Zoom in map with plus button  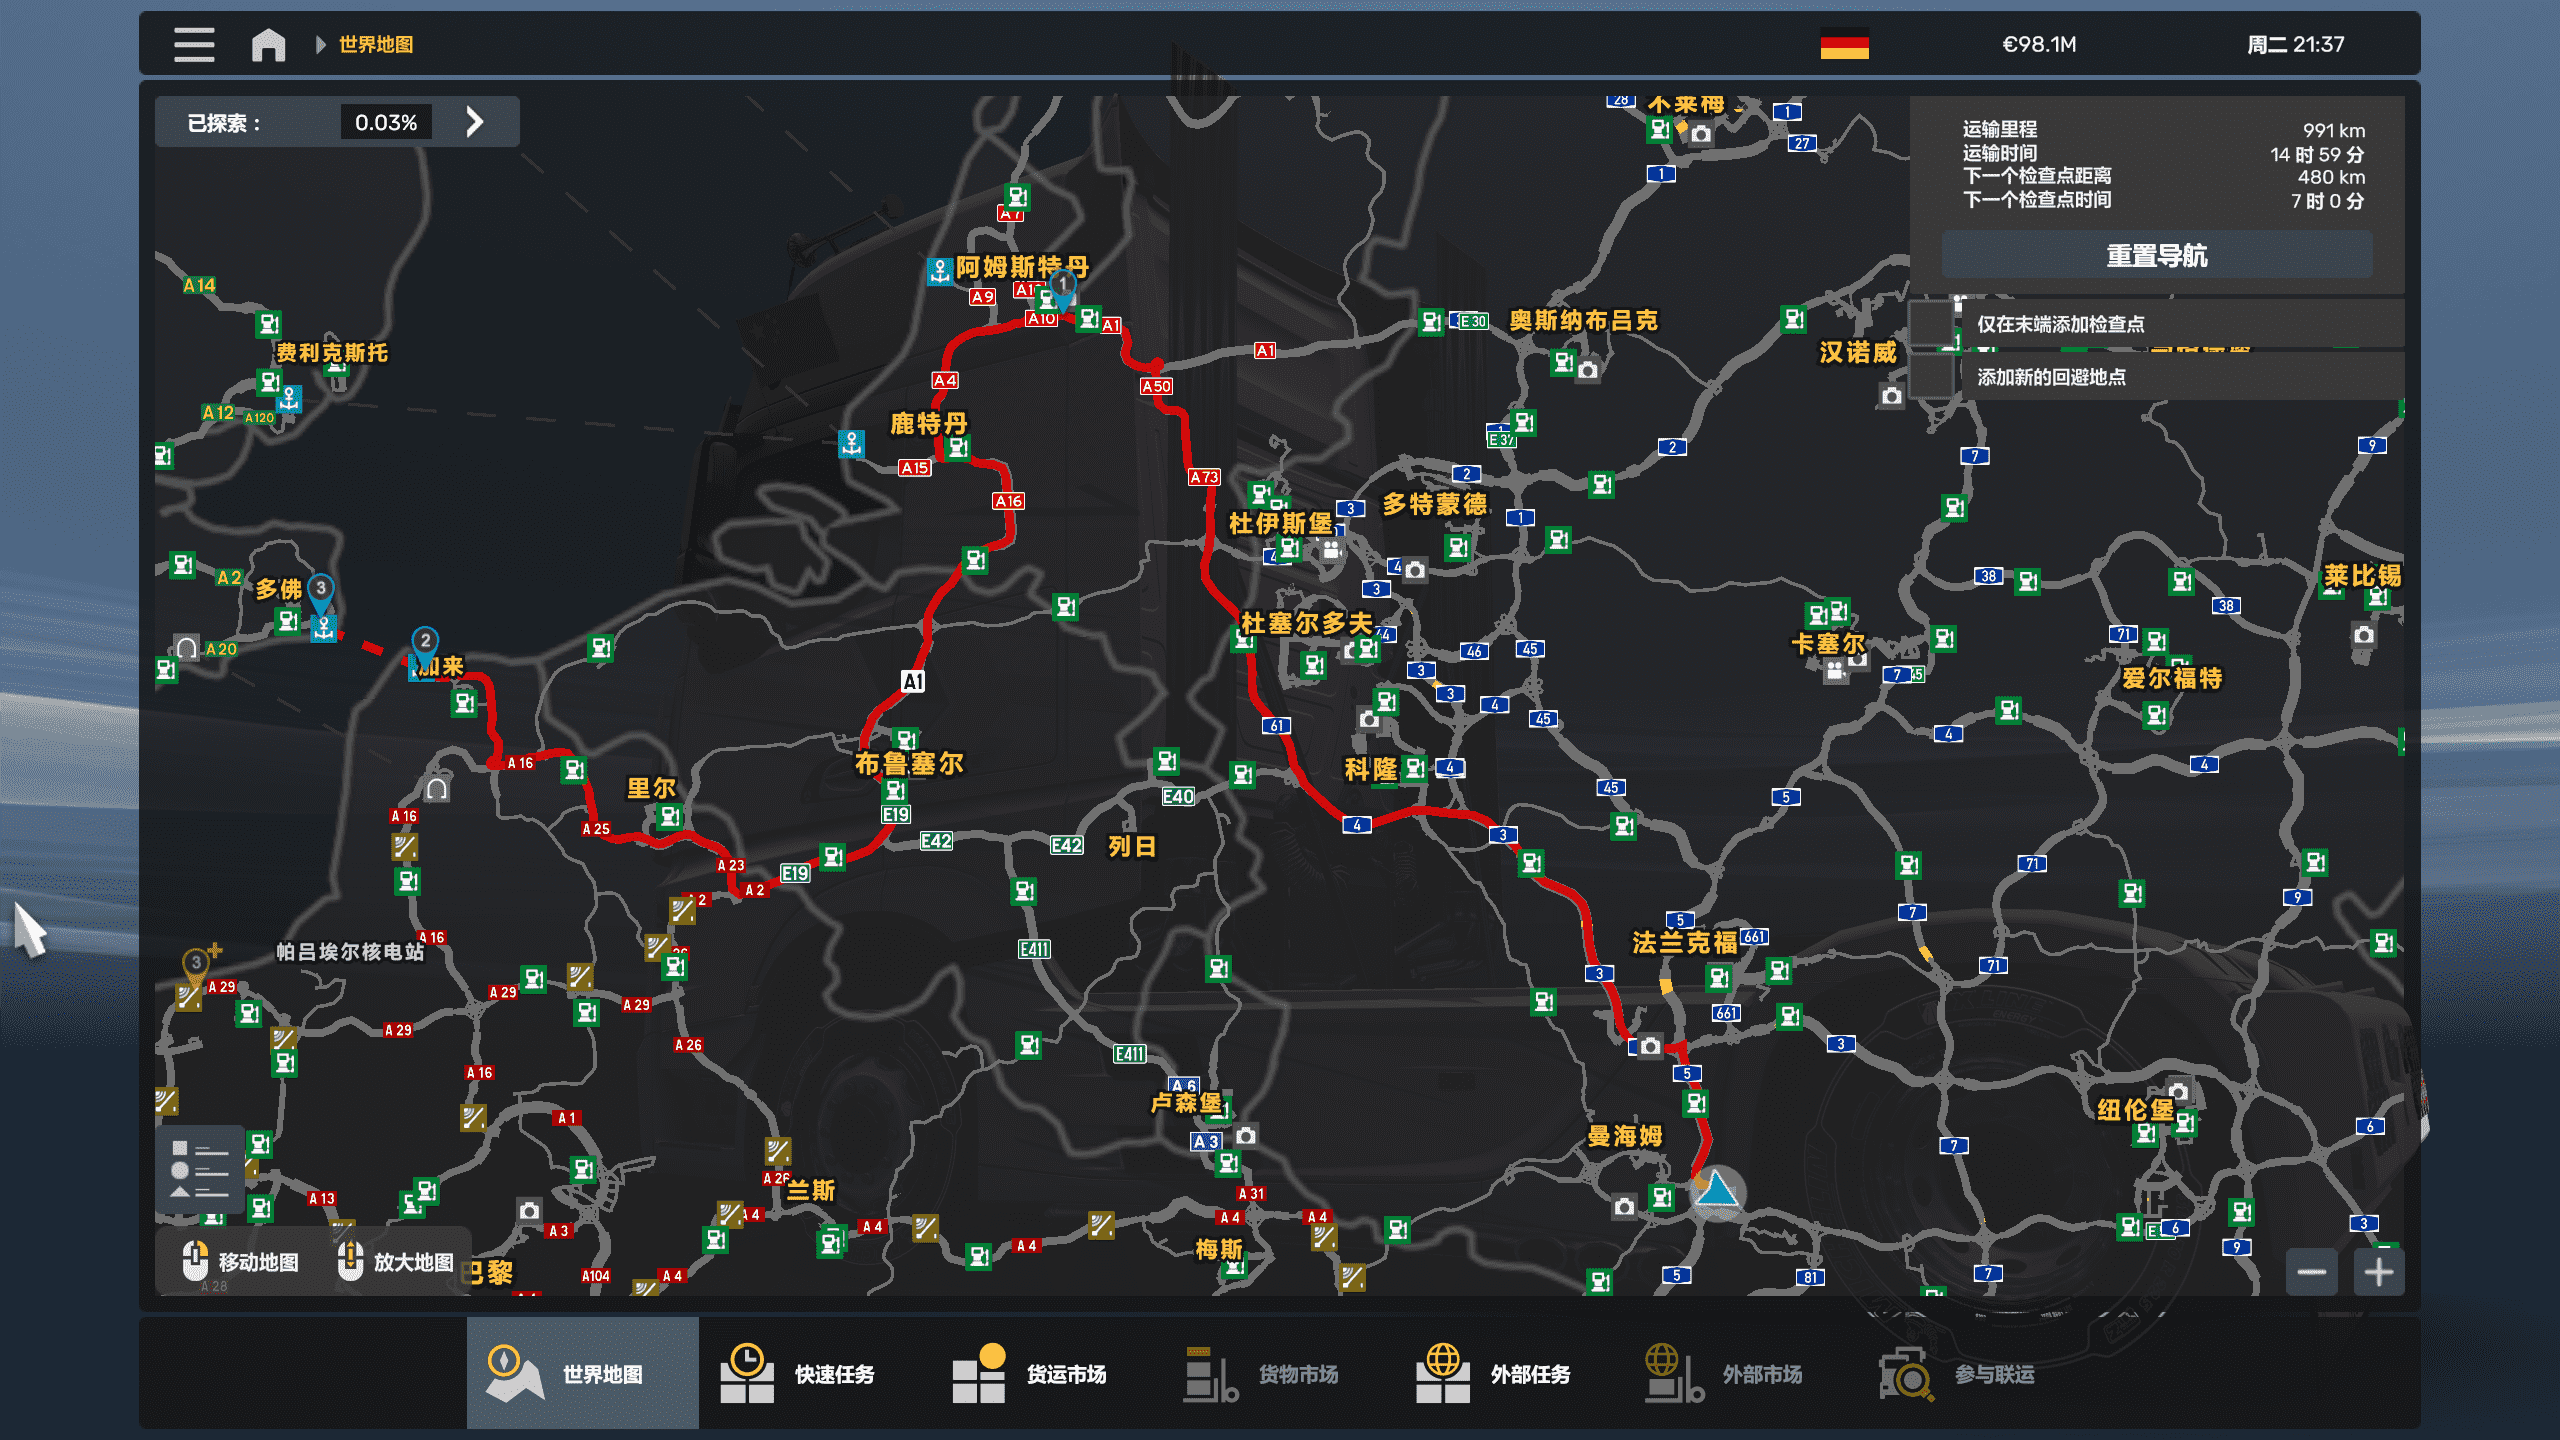pos(2379,1272)
